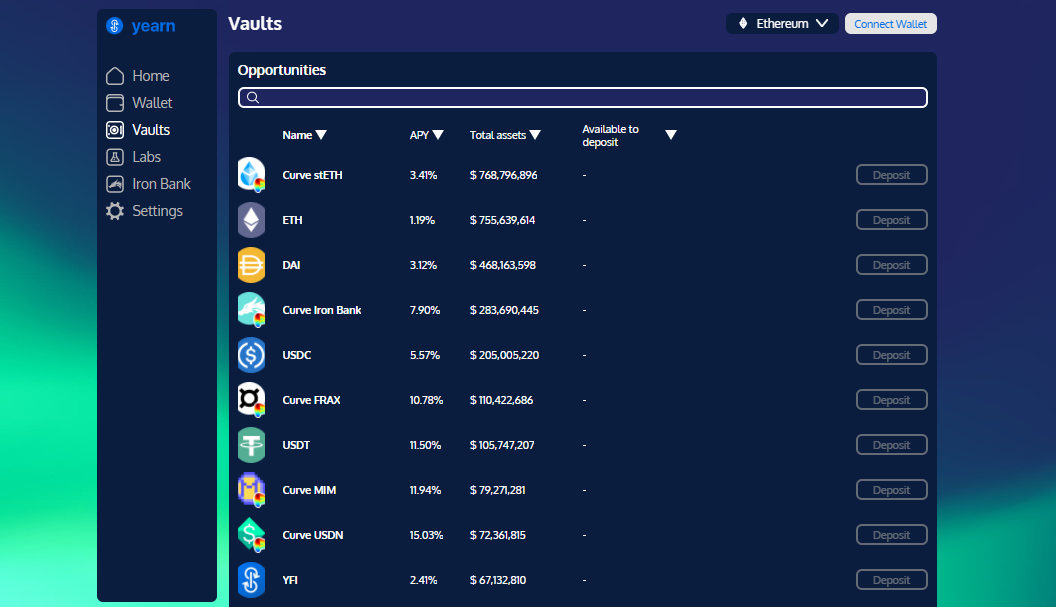Open the Ethereum network dropdown

point(782,23)
